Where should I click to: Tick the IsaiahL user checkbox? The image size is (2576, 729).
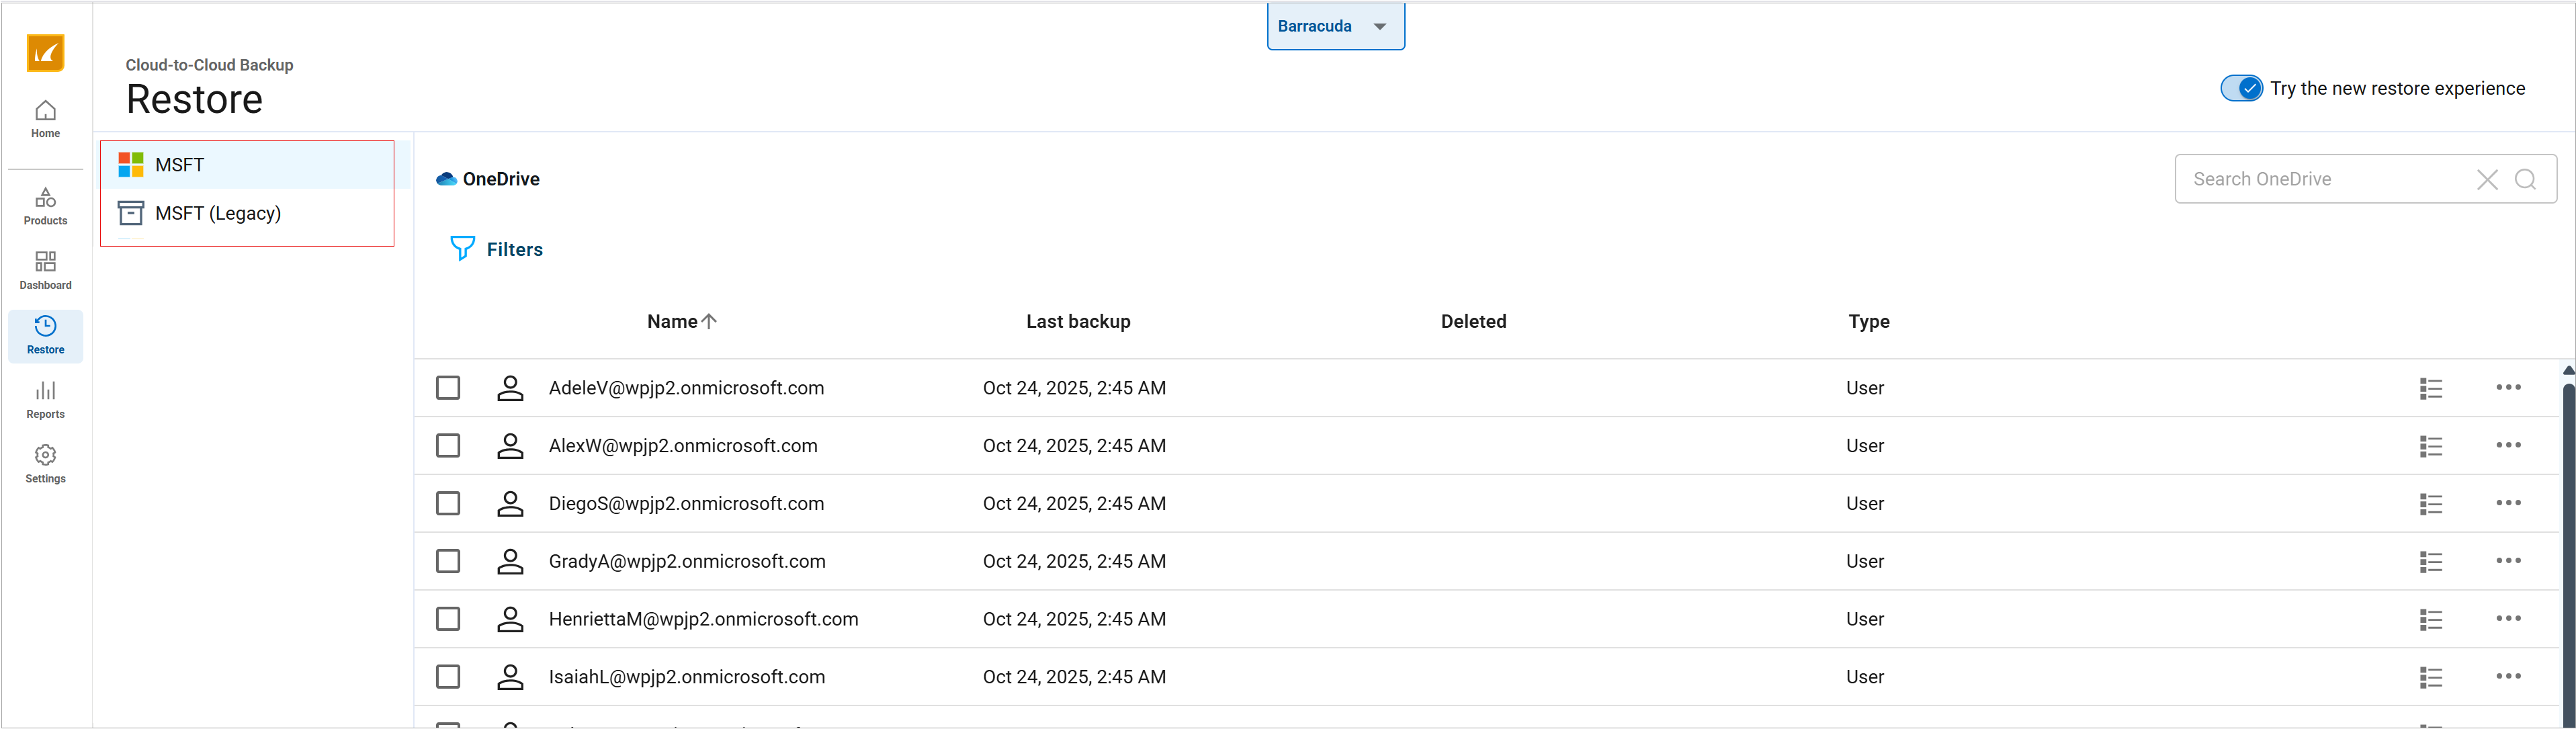[448, 677]
